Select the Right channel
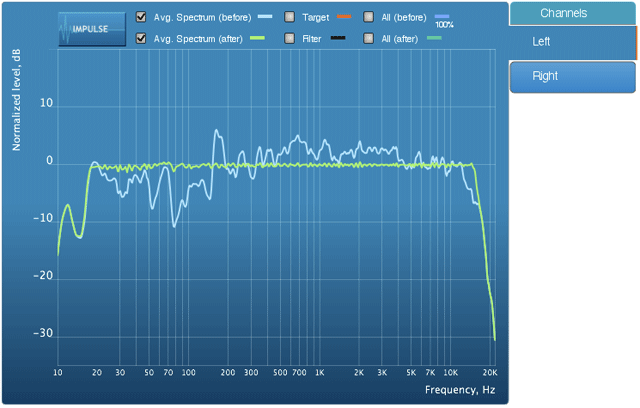 (573, 77)
